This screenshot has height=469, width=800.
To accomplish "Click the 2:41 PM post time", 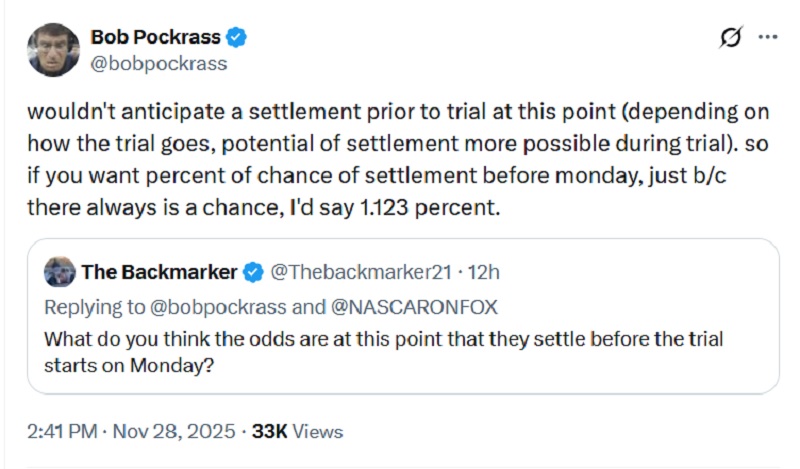I will point(62,432).
